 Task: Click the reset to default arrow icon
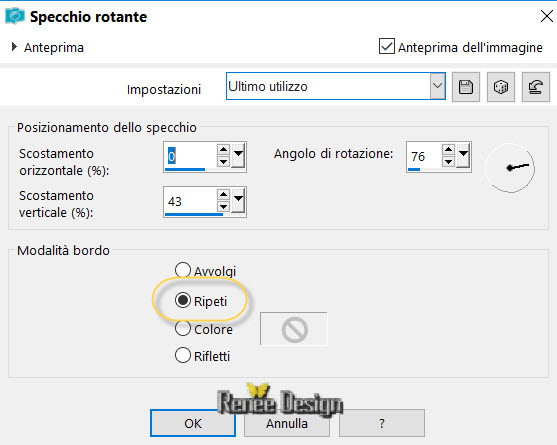point(536,87)
